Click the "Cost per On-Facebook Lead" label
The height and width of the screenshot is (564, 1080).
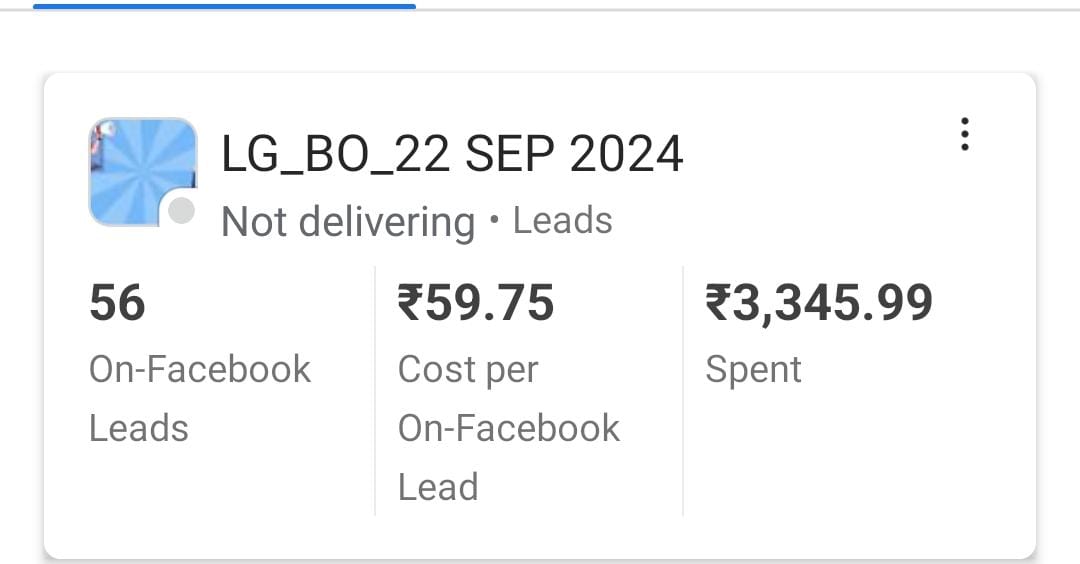[508, 428]
